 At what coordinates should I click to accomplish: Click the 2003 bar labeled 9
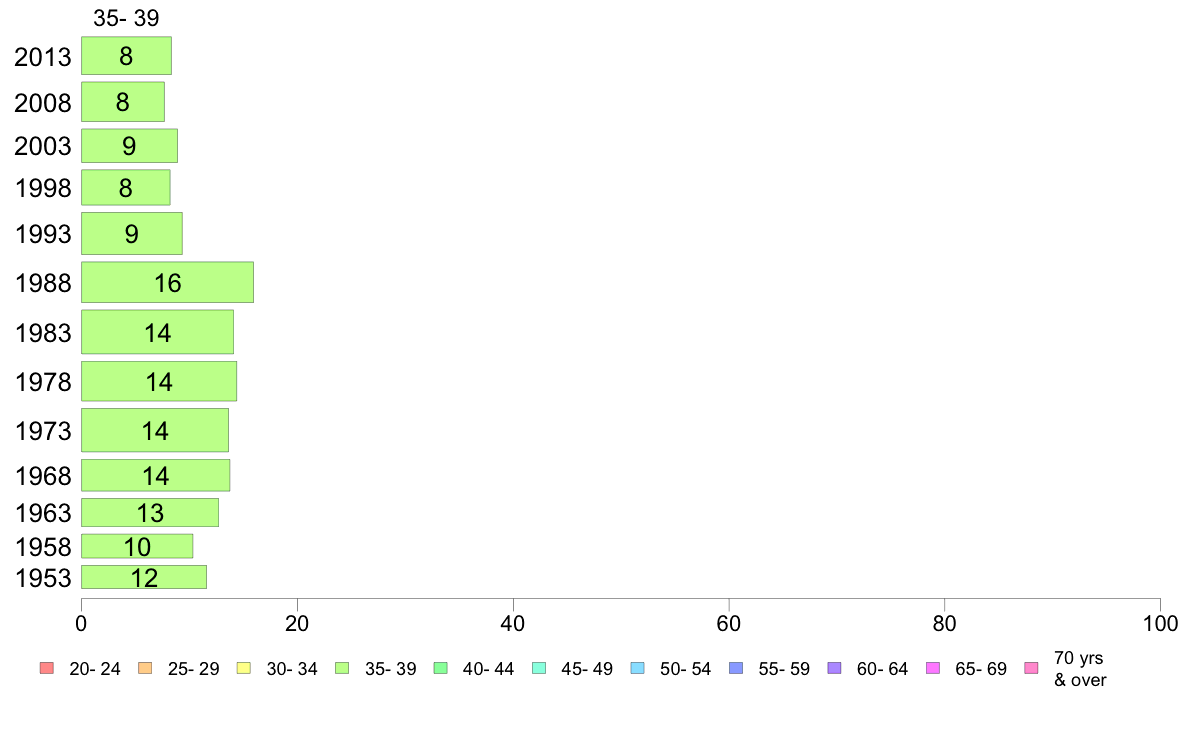[x=130, y=146]
